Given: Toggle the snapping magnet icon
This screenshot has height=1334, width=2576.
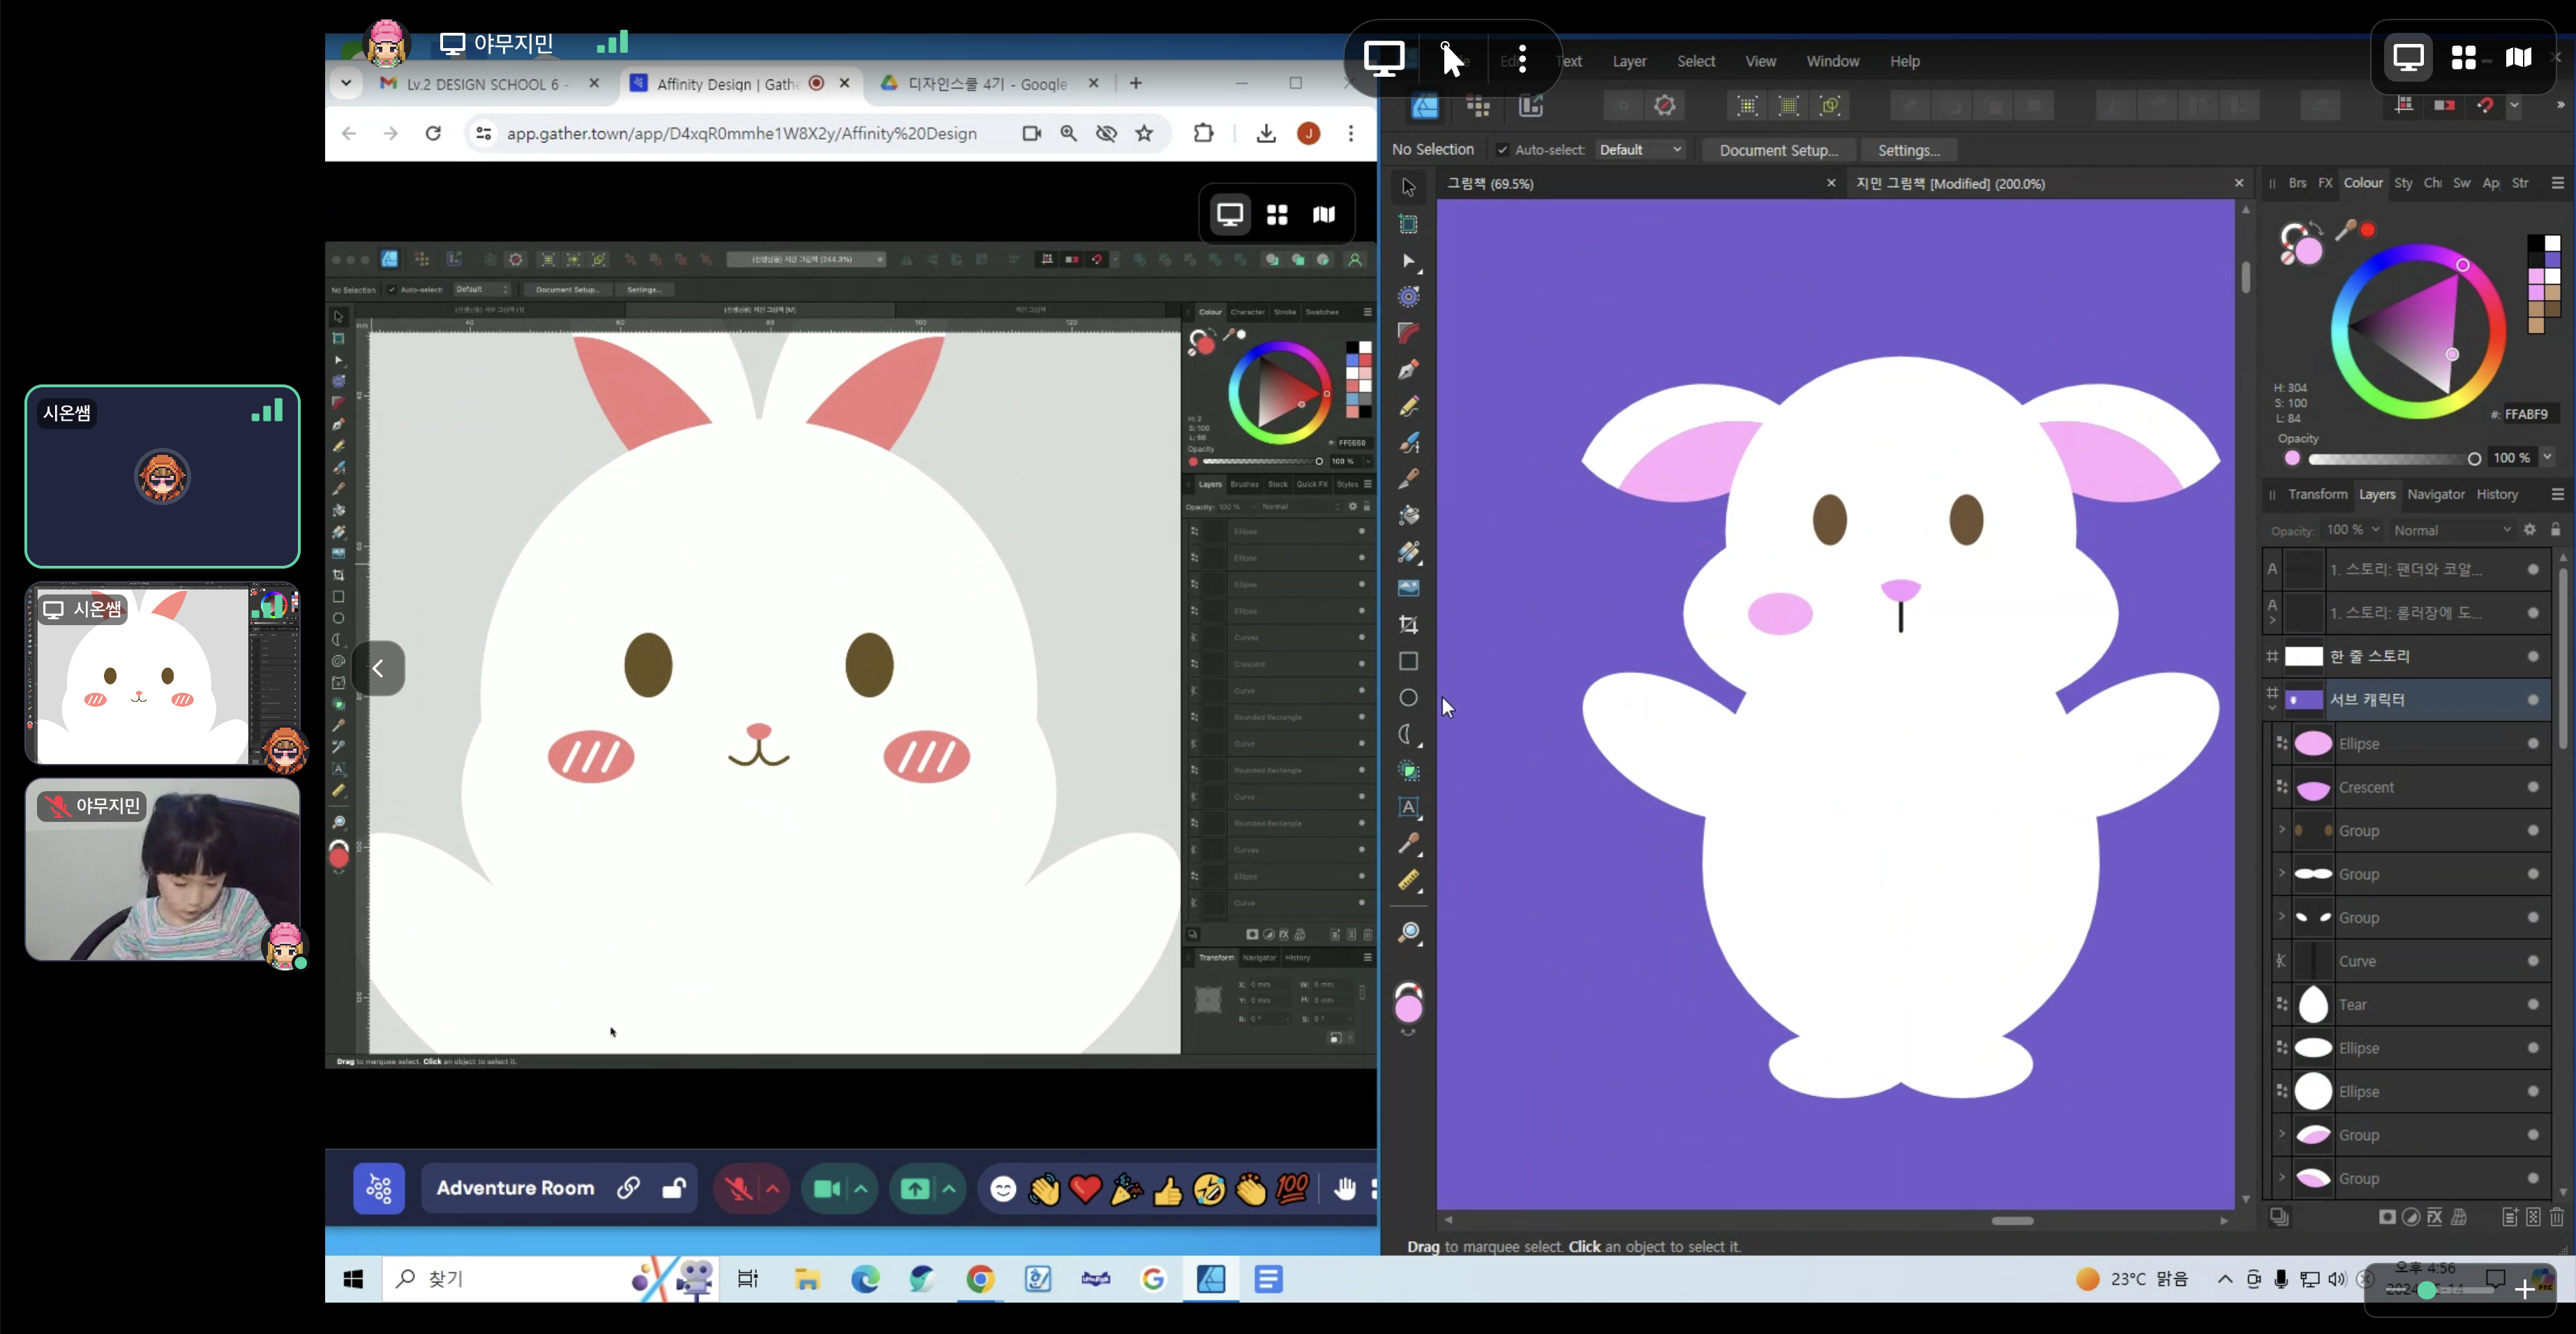Looking at the screenshot, I should pos(2485,105).
